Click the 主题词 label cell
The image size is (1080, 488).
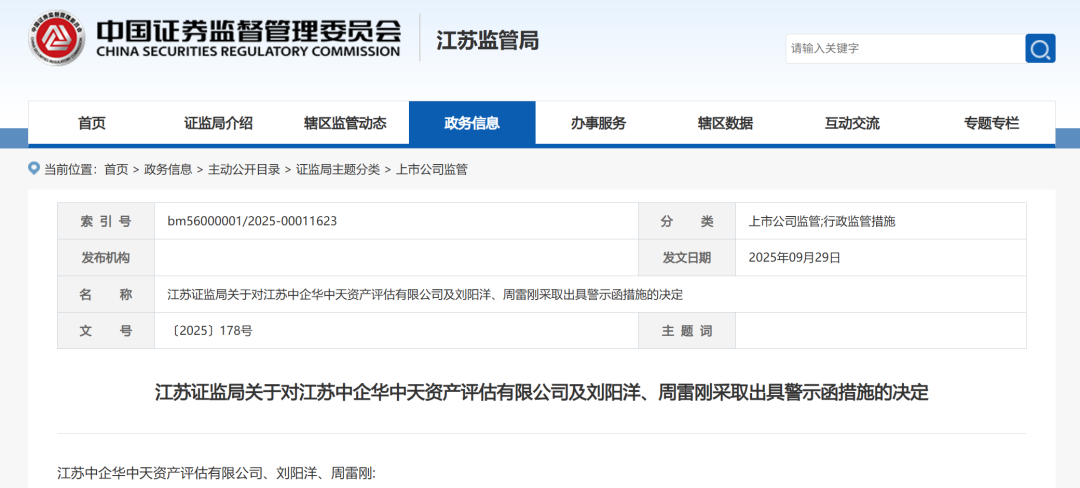point(687,330)
